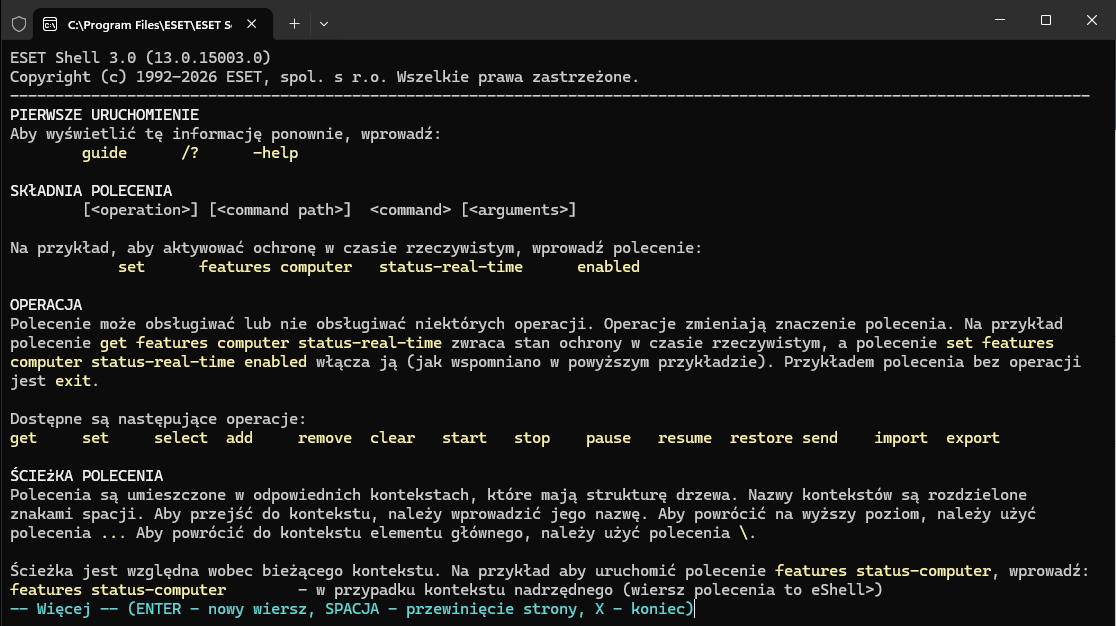
Task: Click 'Dostępne są następujące operacje:' line
Action: tap(158, 419)
